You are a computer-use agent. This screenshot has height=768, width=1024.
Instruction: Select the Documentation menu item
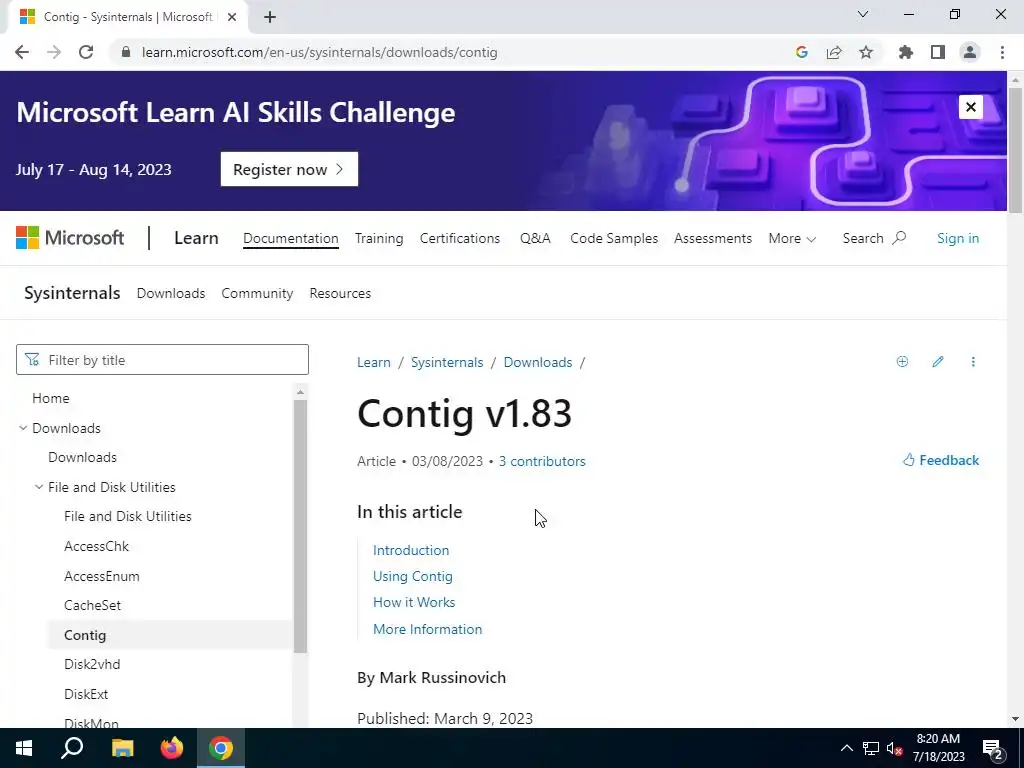point(291,238)
